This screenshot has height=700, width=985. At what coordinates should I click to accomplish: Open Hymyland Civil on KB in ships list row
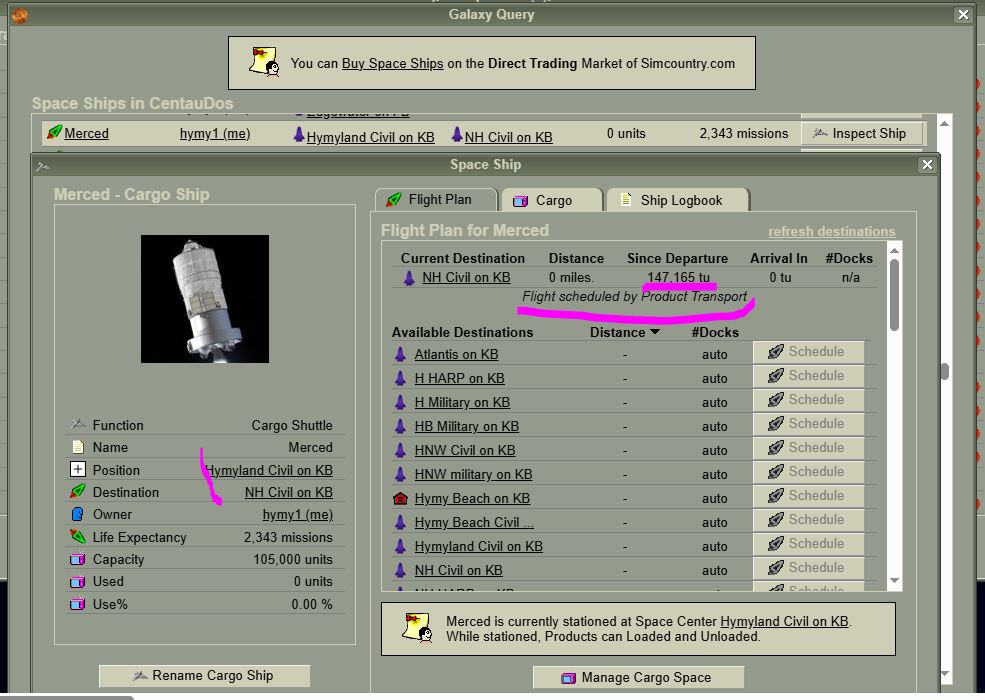(370, 137)
